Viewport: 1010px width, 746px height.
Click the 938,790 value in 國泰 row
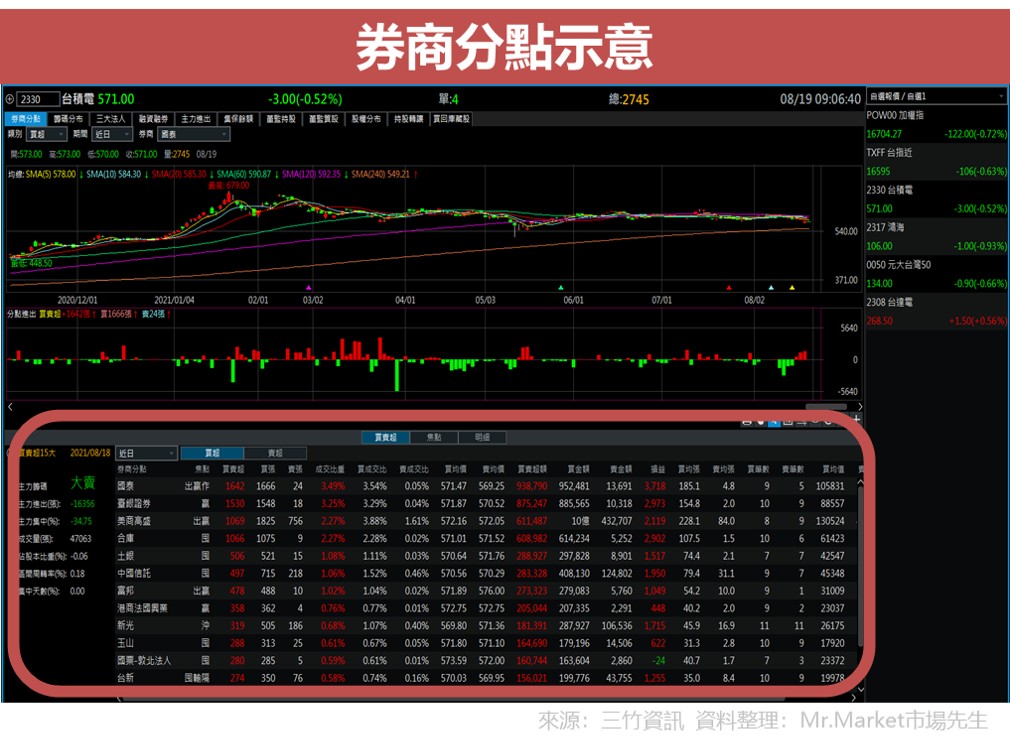tap(531, 486)
